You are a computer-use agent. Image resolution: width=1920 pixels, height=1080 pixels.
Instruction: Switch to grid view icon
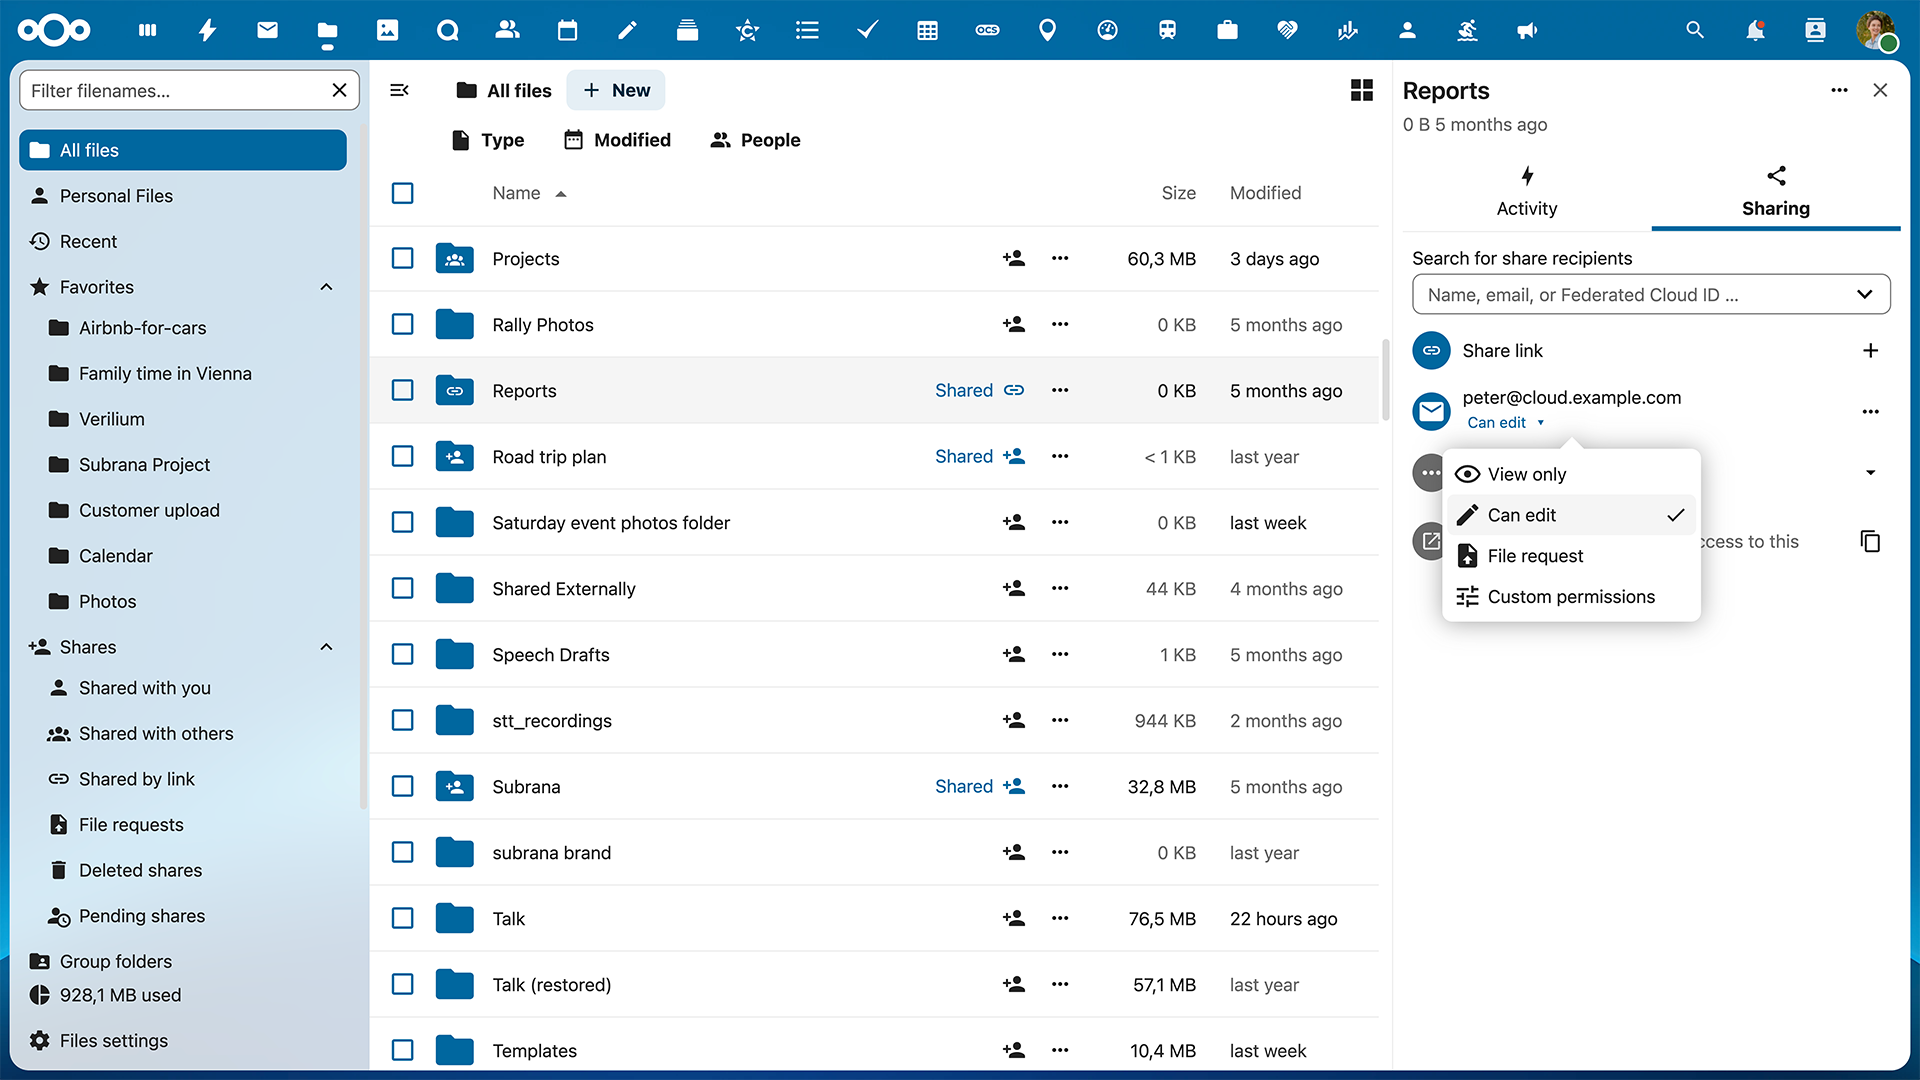1361,90
